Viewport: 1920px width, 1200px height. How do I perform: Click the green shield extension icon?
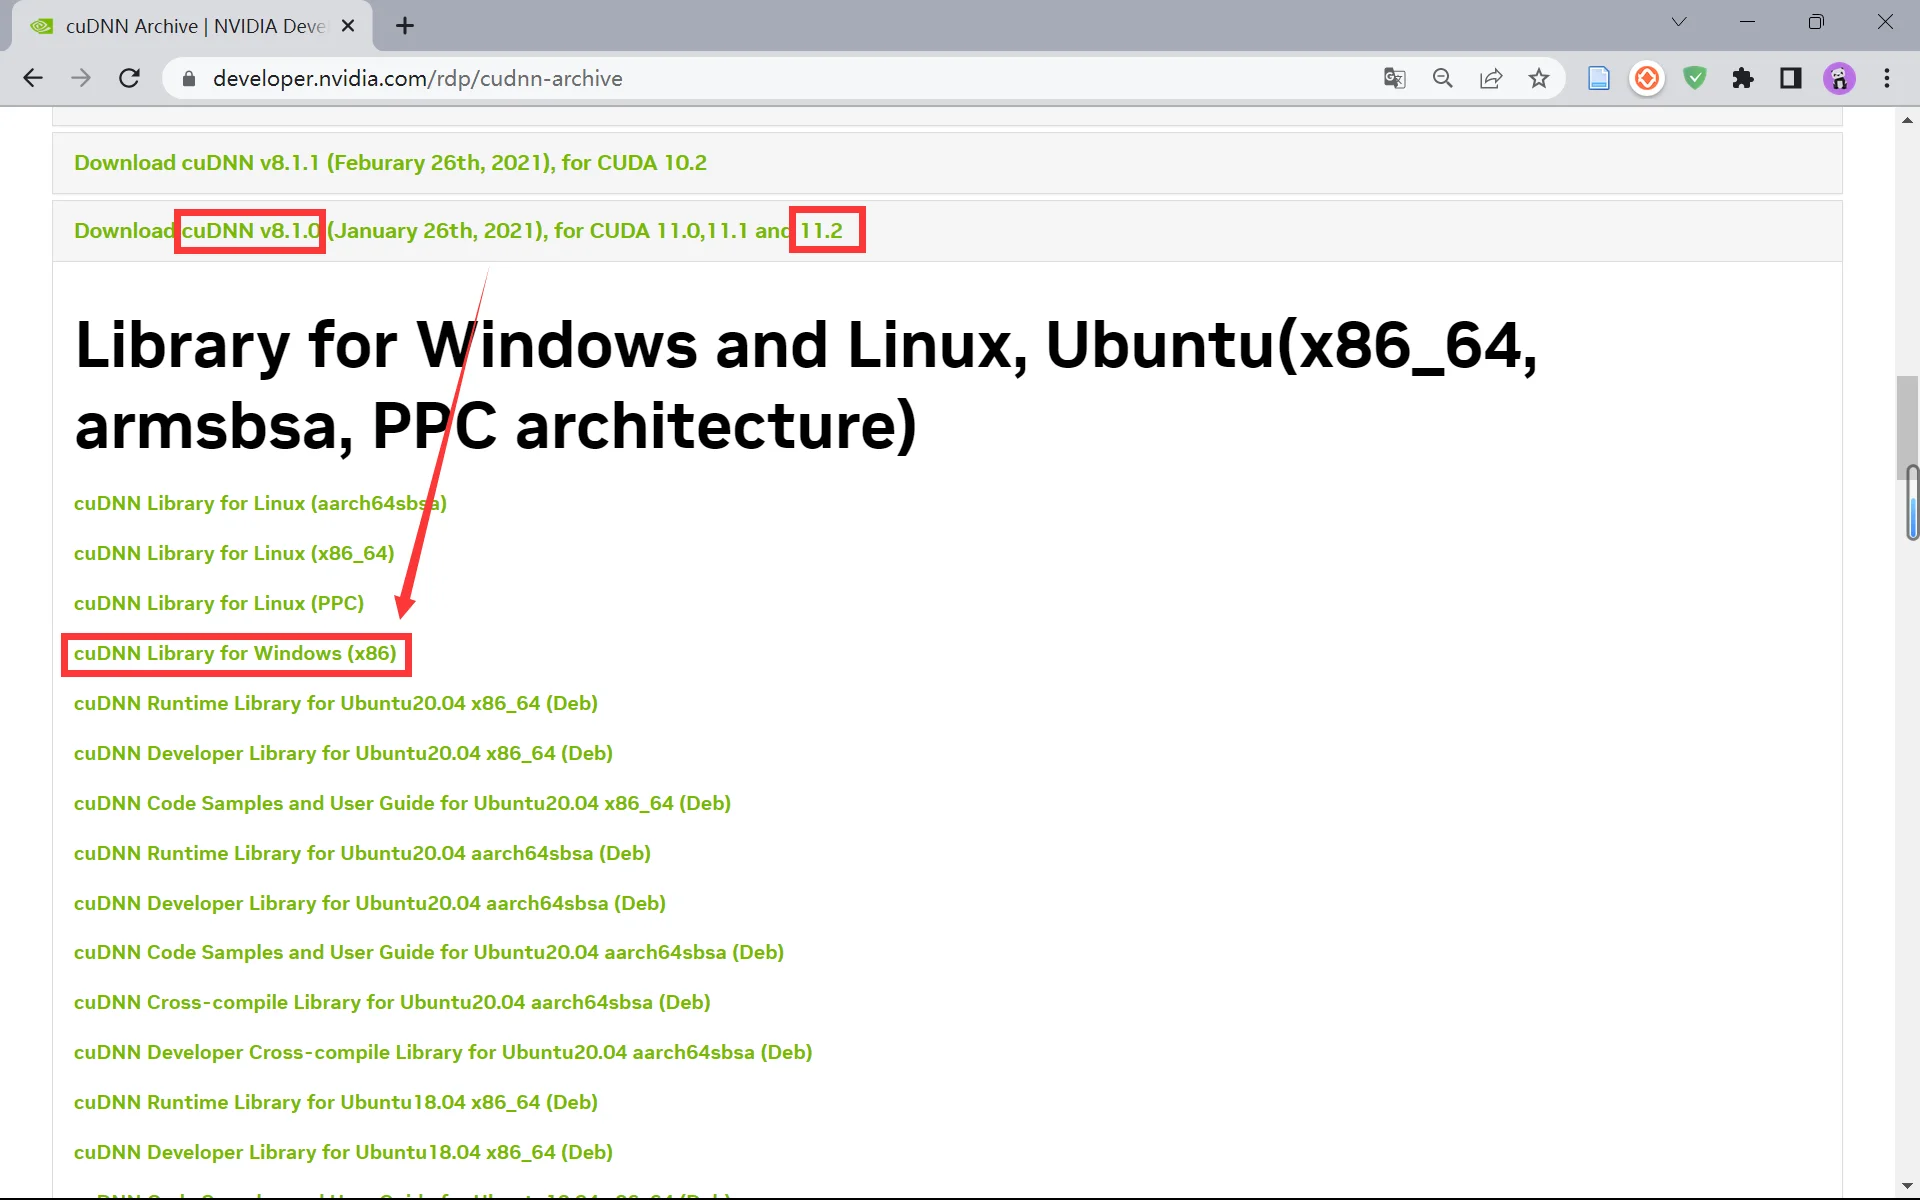coord(1695,78)
